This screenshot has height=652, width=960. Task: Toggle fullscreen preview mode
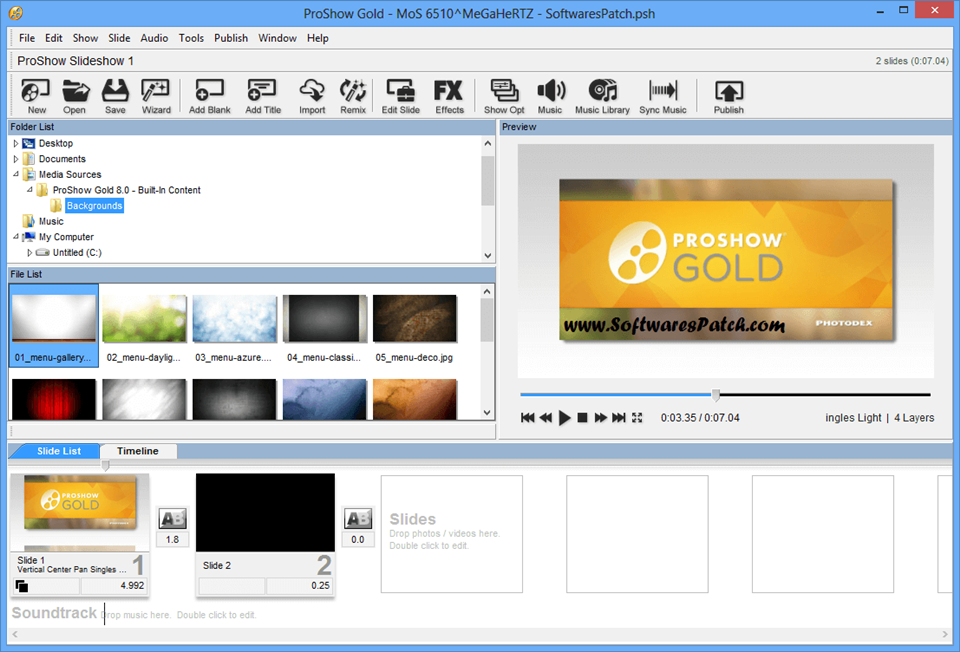637,418
